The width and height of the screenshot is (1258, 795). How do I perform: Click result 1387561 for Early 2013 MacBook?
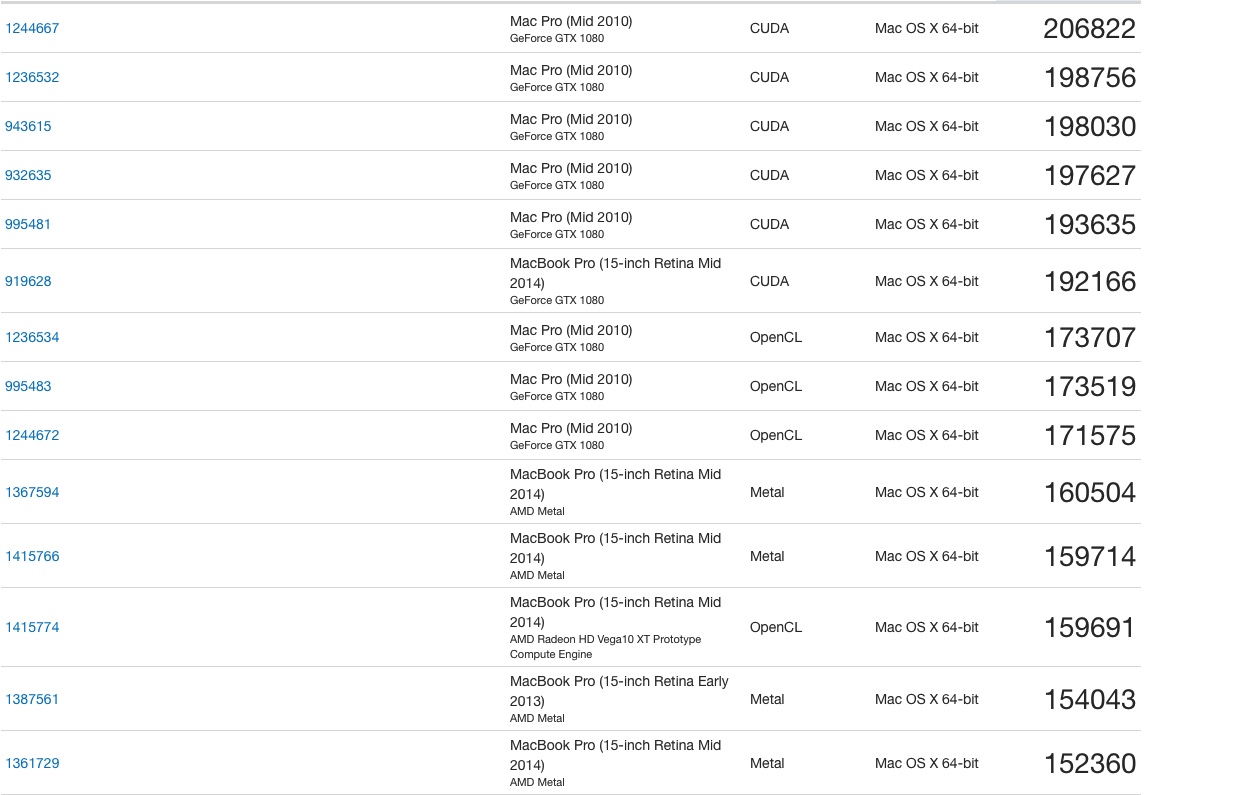pyautogui.click(x=32, y=700)
